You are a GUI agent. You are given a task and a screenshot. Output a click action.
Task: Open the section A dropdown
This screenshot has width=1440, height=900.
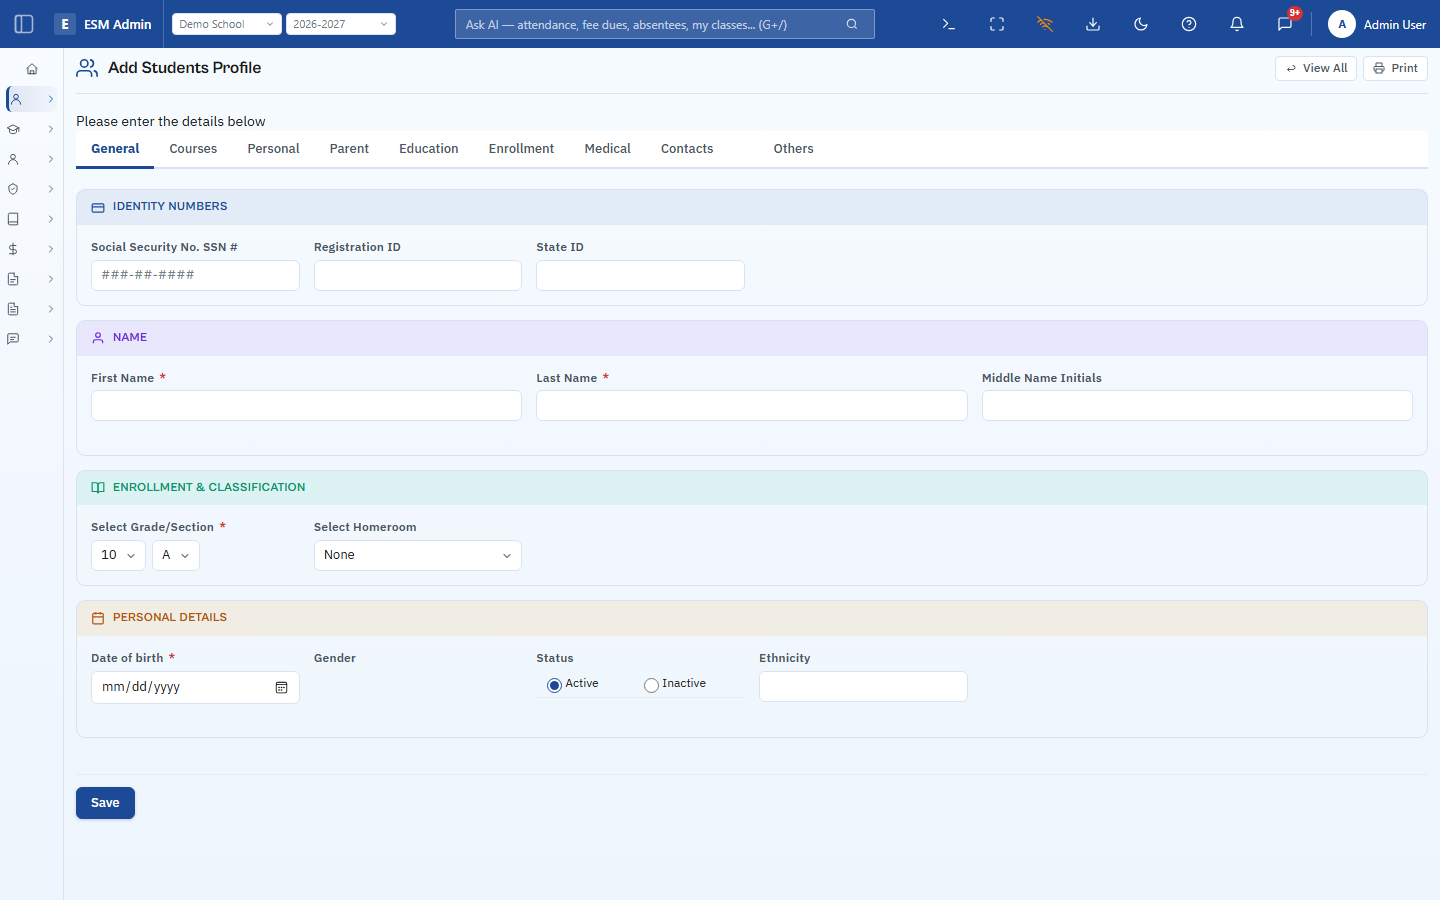(x=176, y=555)
